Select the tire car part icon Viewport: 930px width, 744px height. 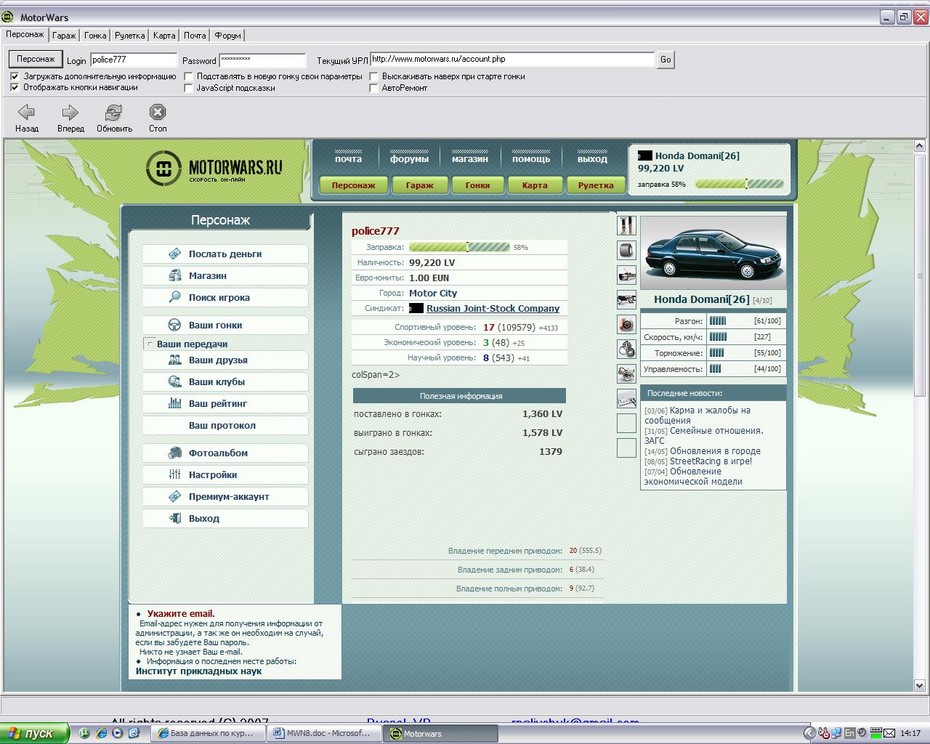[x=626, y=250]
